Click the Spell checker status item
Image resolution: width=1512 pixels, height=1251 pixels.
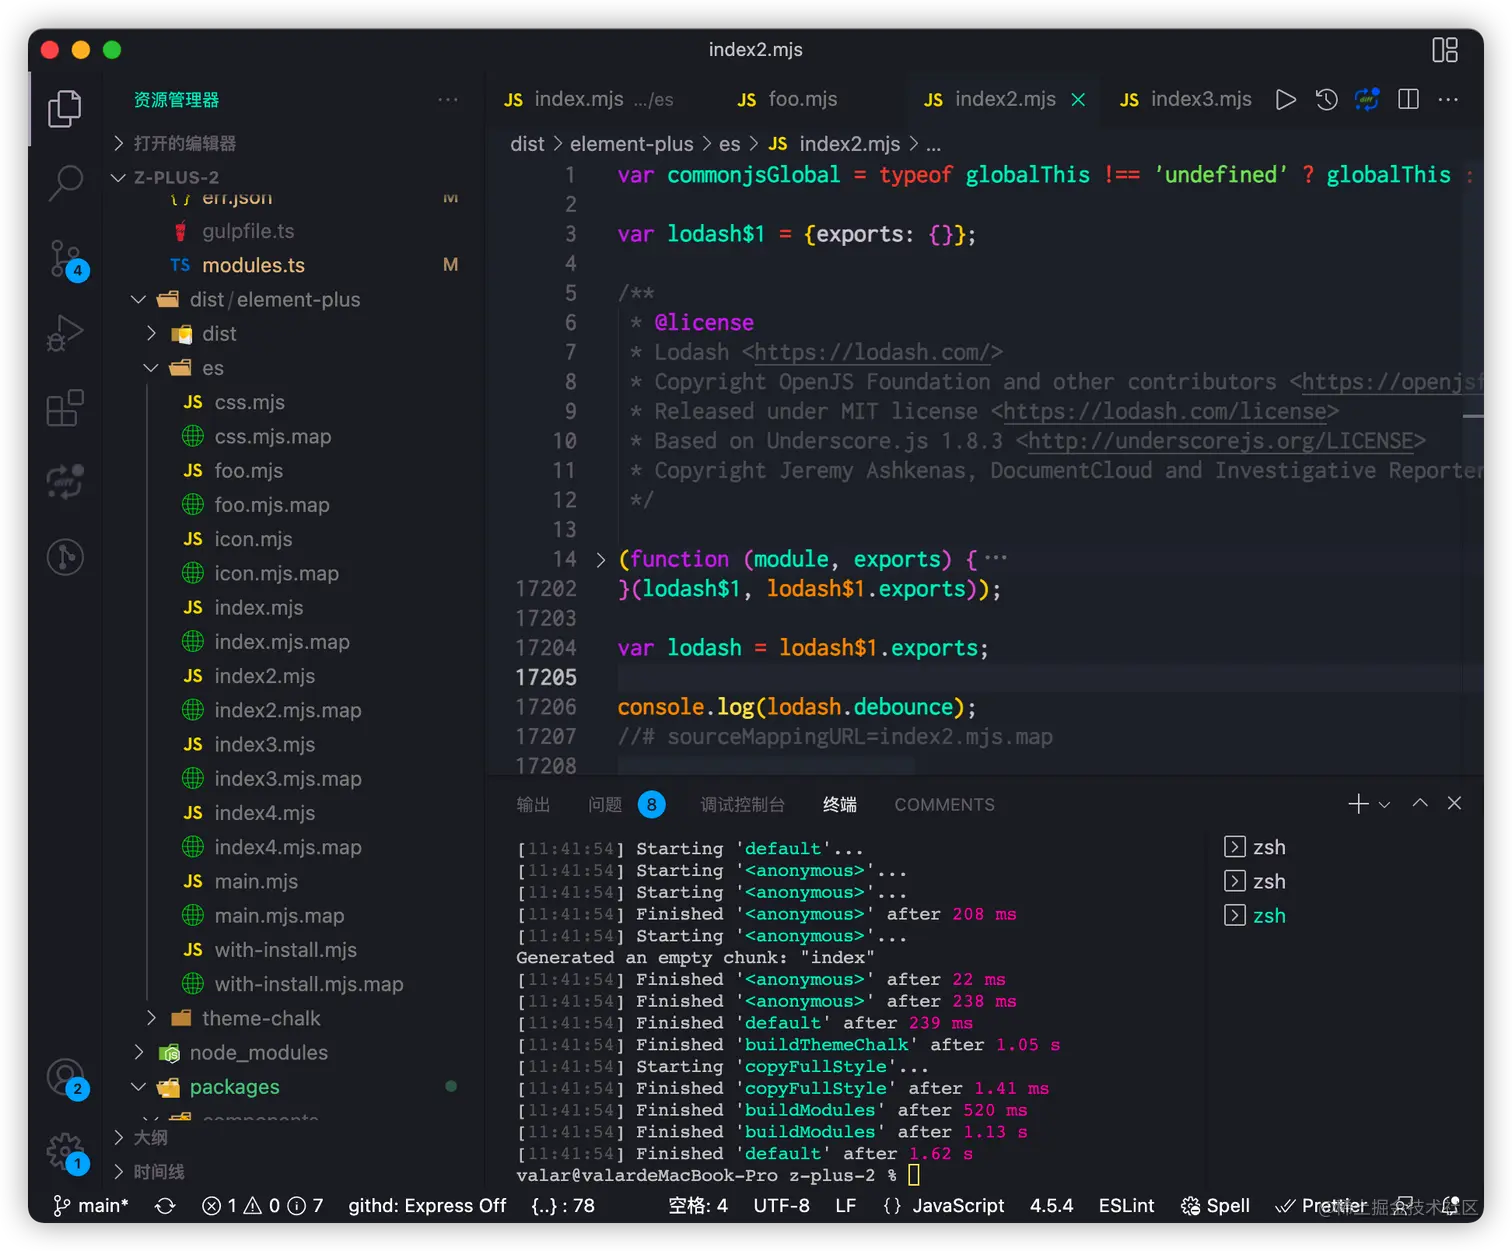[1215, 1206]
